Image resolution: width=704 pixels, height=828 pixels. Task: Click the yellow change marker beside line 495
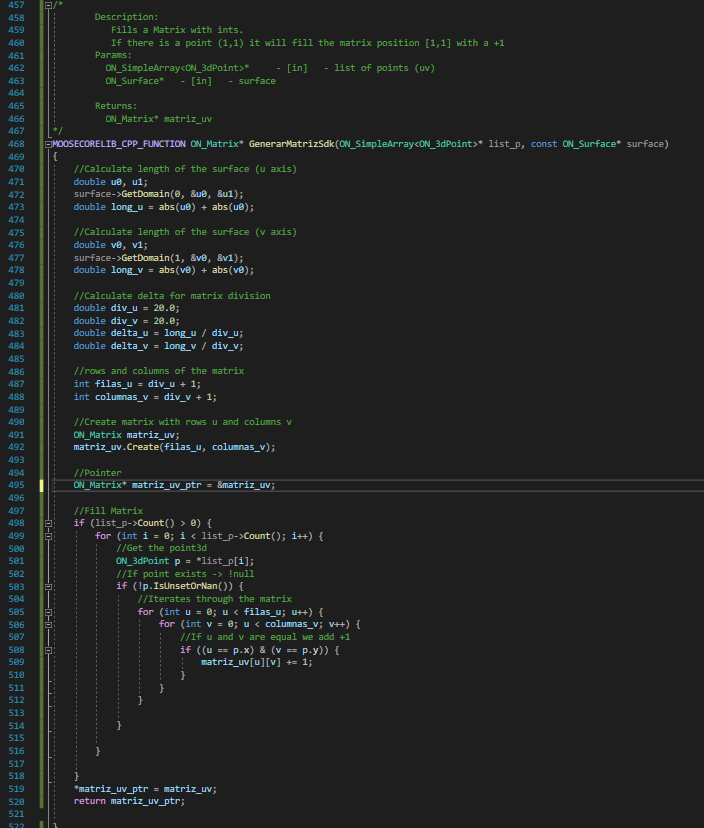click(x=41, y=485)
